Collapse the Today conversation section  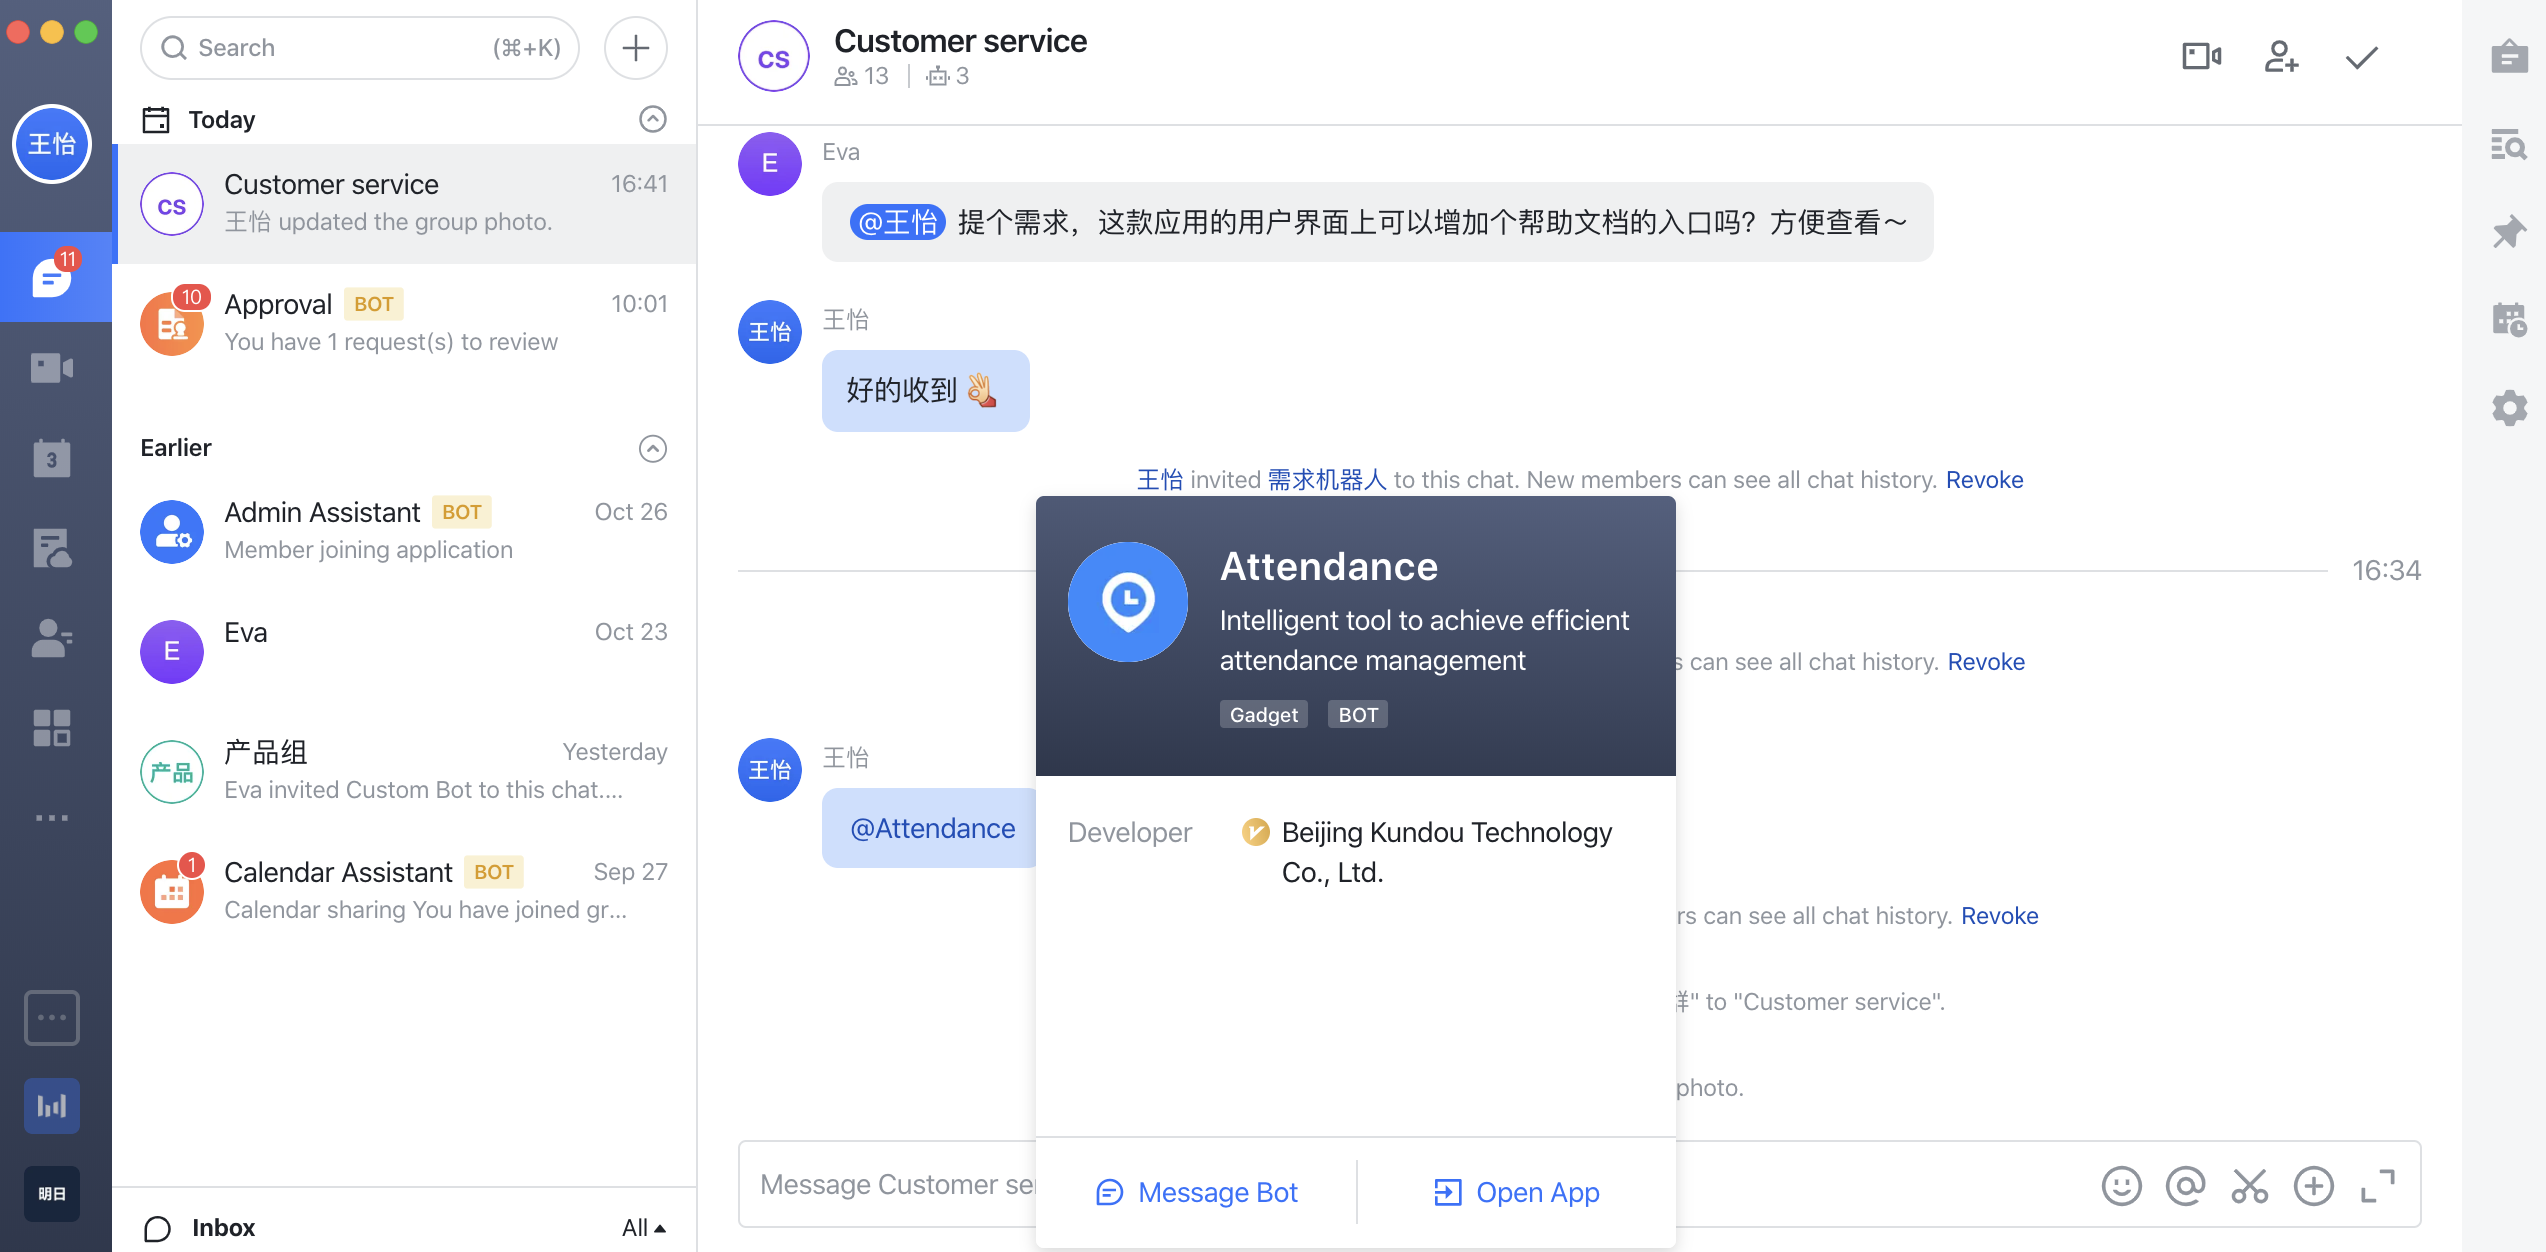(x=652, y=120)
